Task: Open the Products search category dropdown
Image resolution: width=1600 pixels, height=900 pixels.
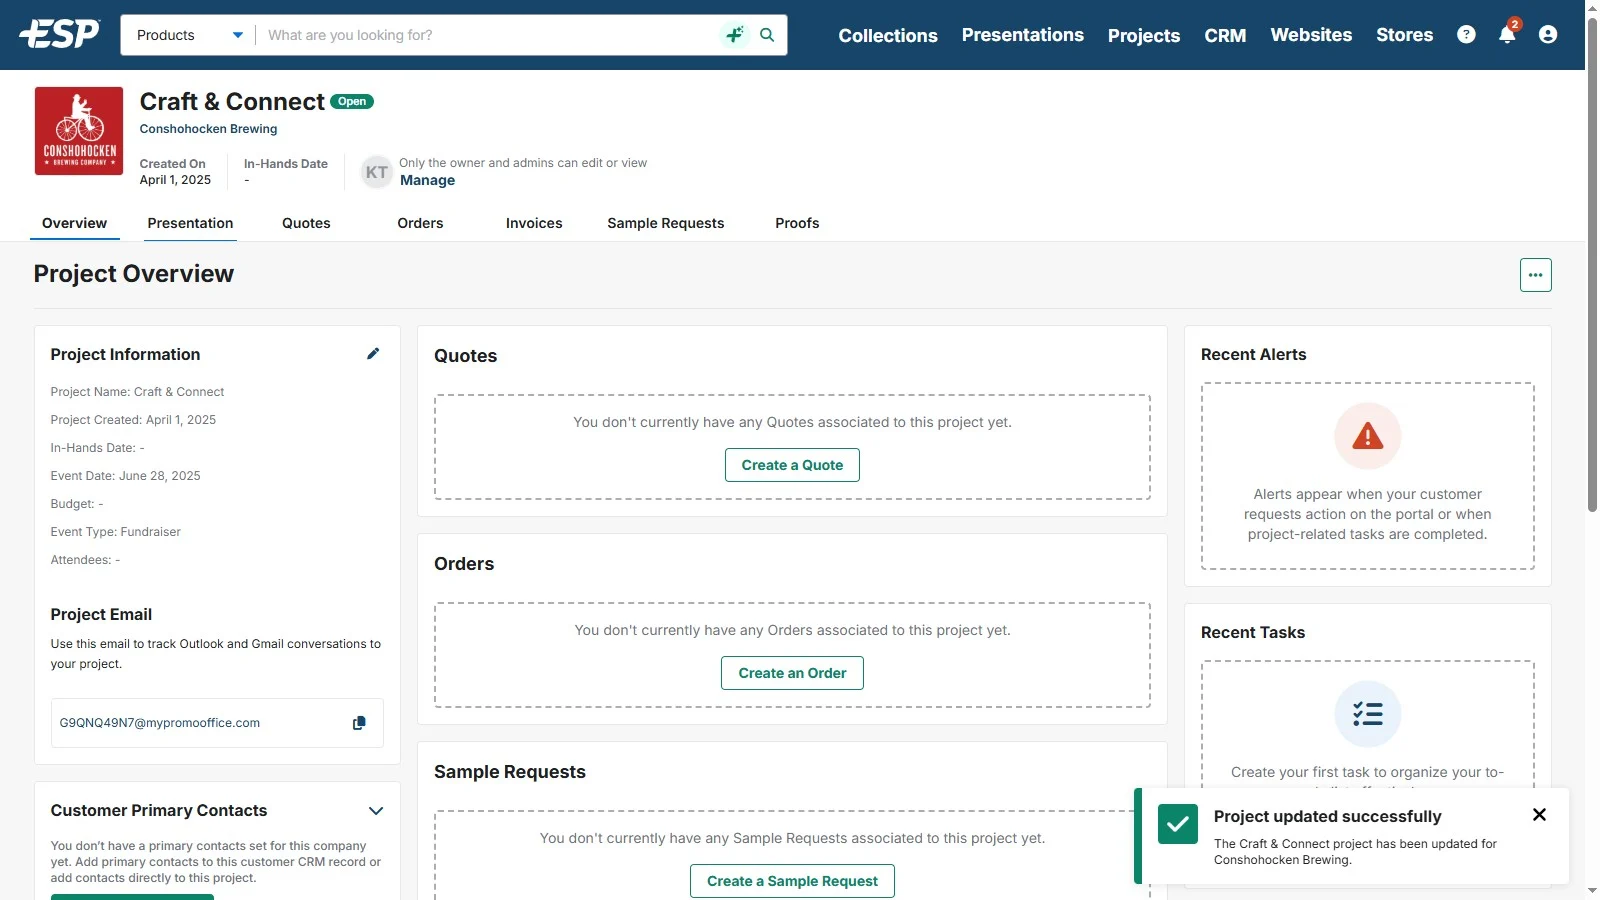Action: [189, 35]
